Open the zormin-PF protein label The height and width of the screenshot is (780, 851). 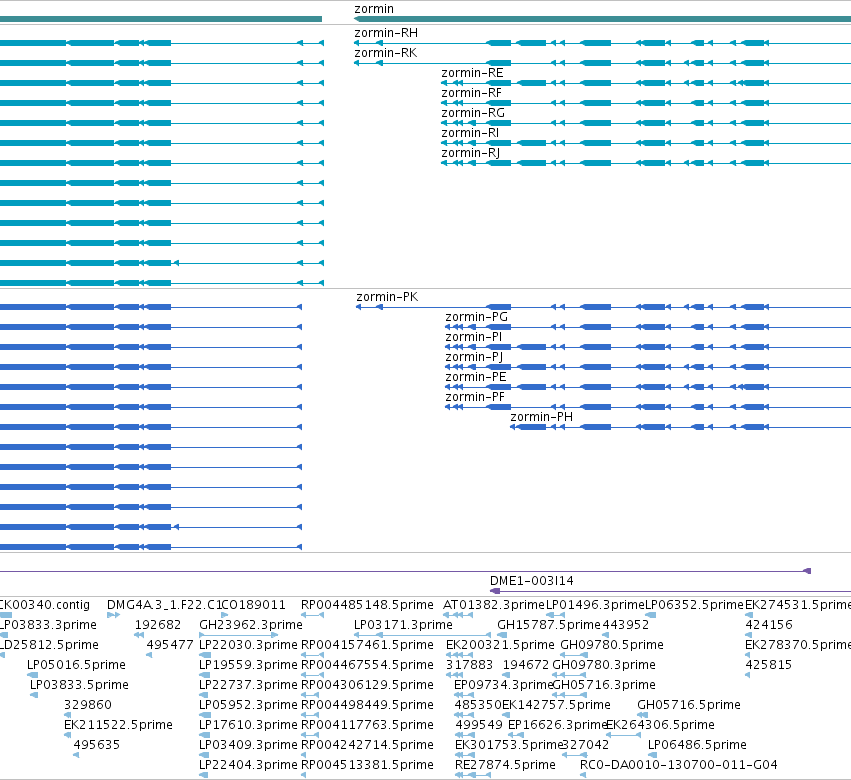pyautogui.click(x=475, y=397)
